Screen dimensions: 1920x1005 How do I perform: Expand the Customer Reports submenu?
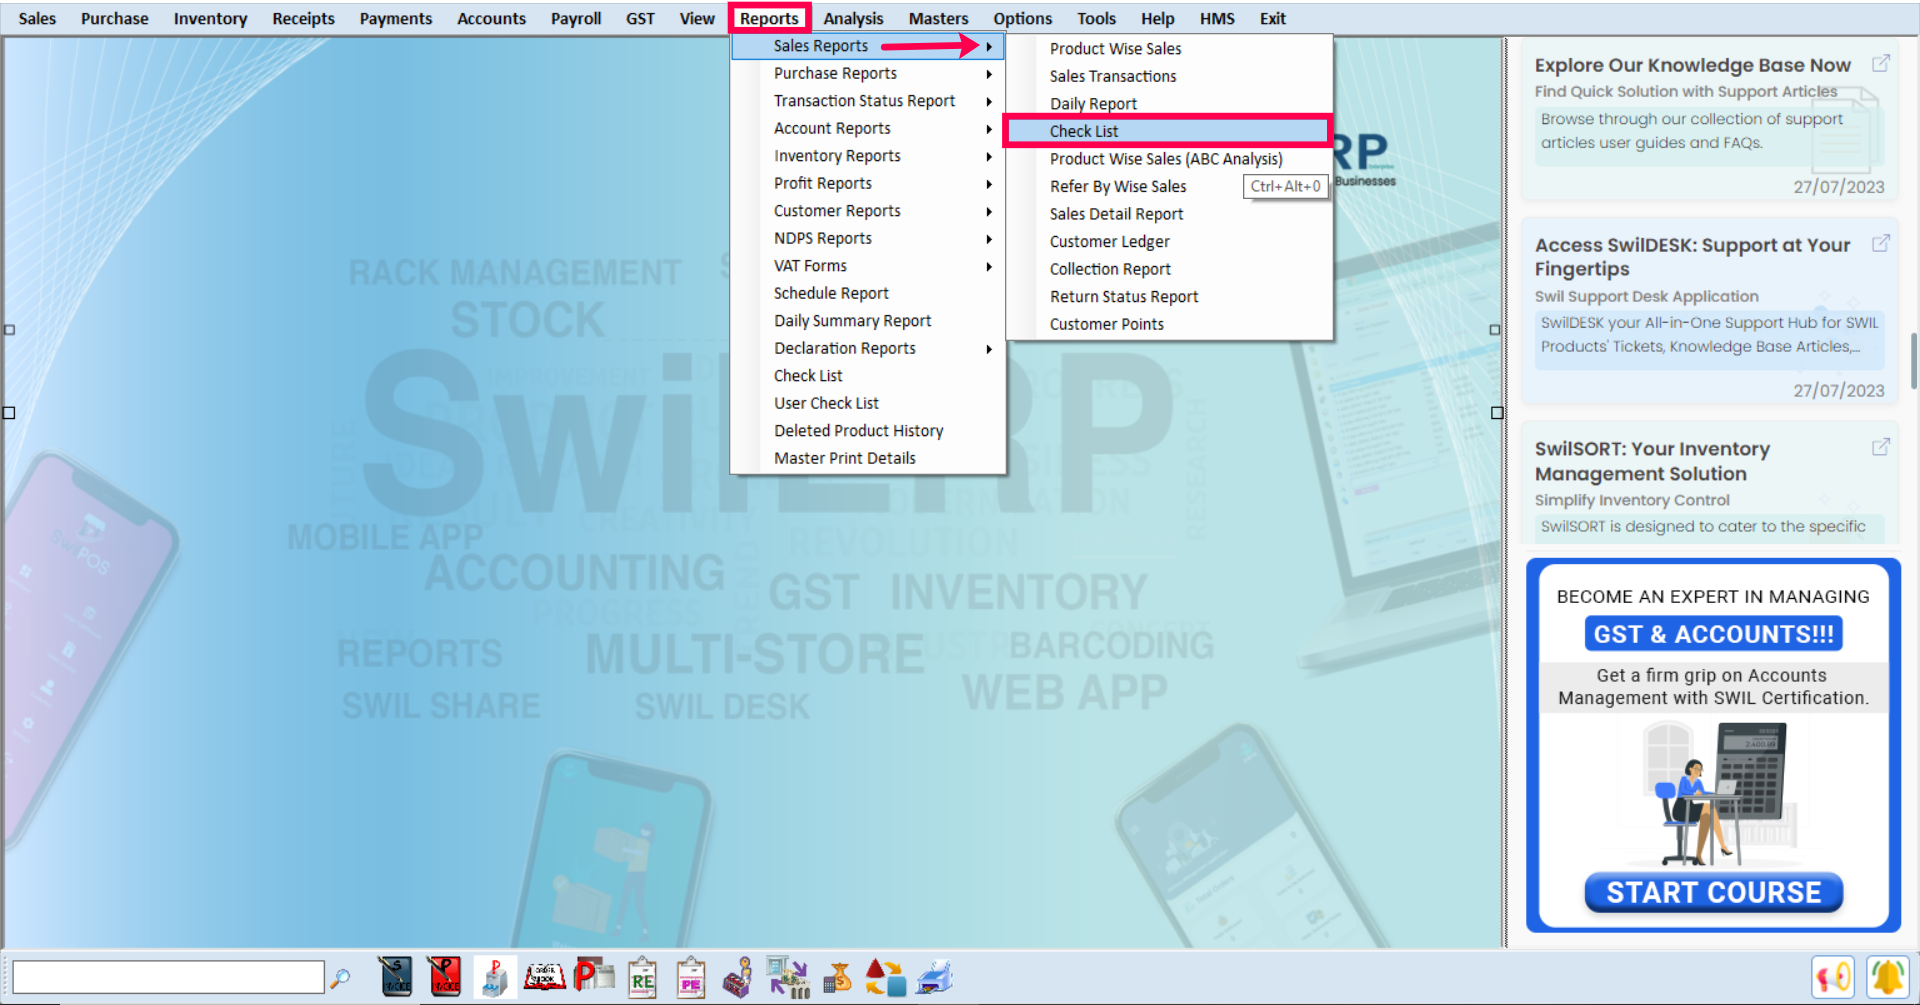(867, 211)
